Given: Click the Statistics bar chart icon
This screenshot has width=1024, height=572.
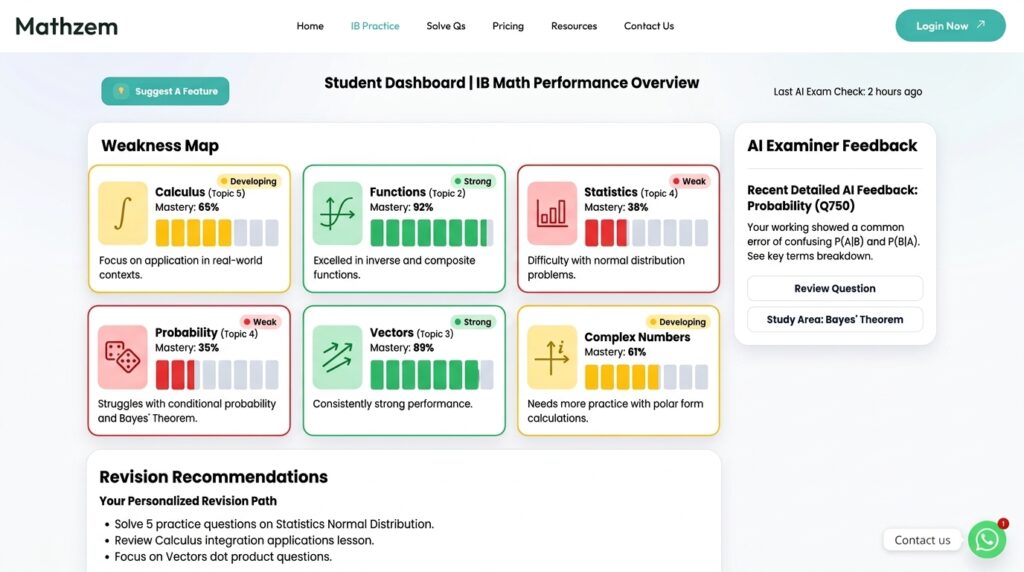Looking at the screenshot, I should pyautogui.click(x=552, y=213).
